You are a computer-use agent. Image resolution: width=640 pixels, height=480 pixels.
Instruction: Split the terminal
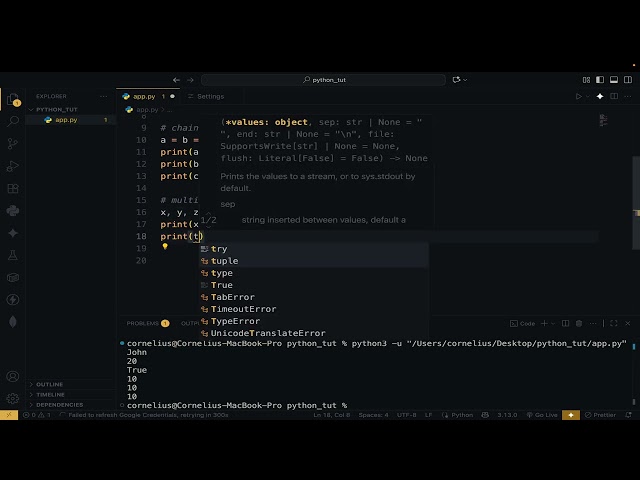(x=565, y=323)
